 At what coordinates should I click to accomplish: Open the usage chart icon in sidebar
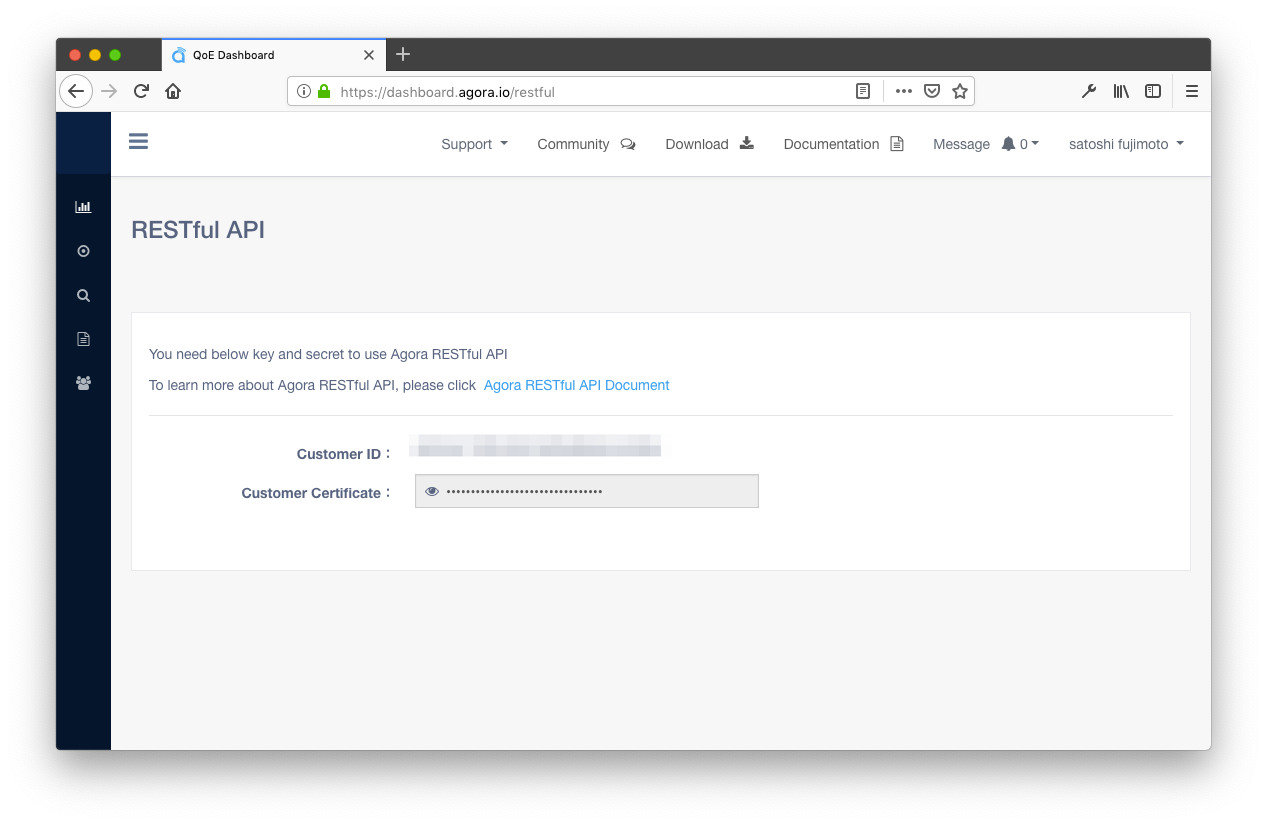coord(83,207)
